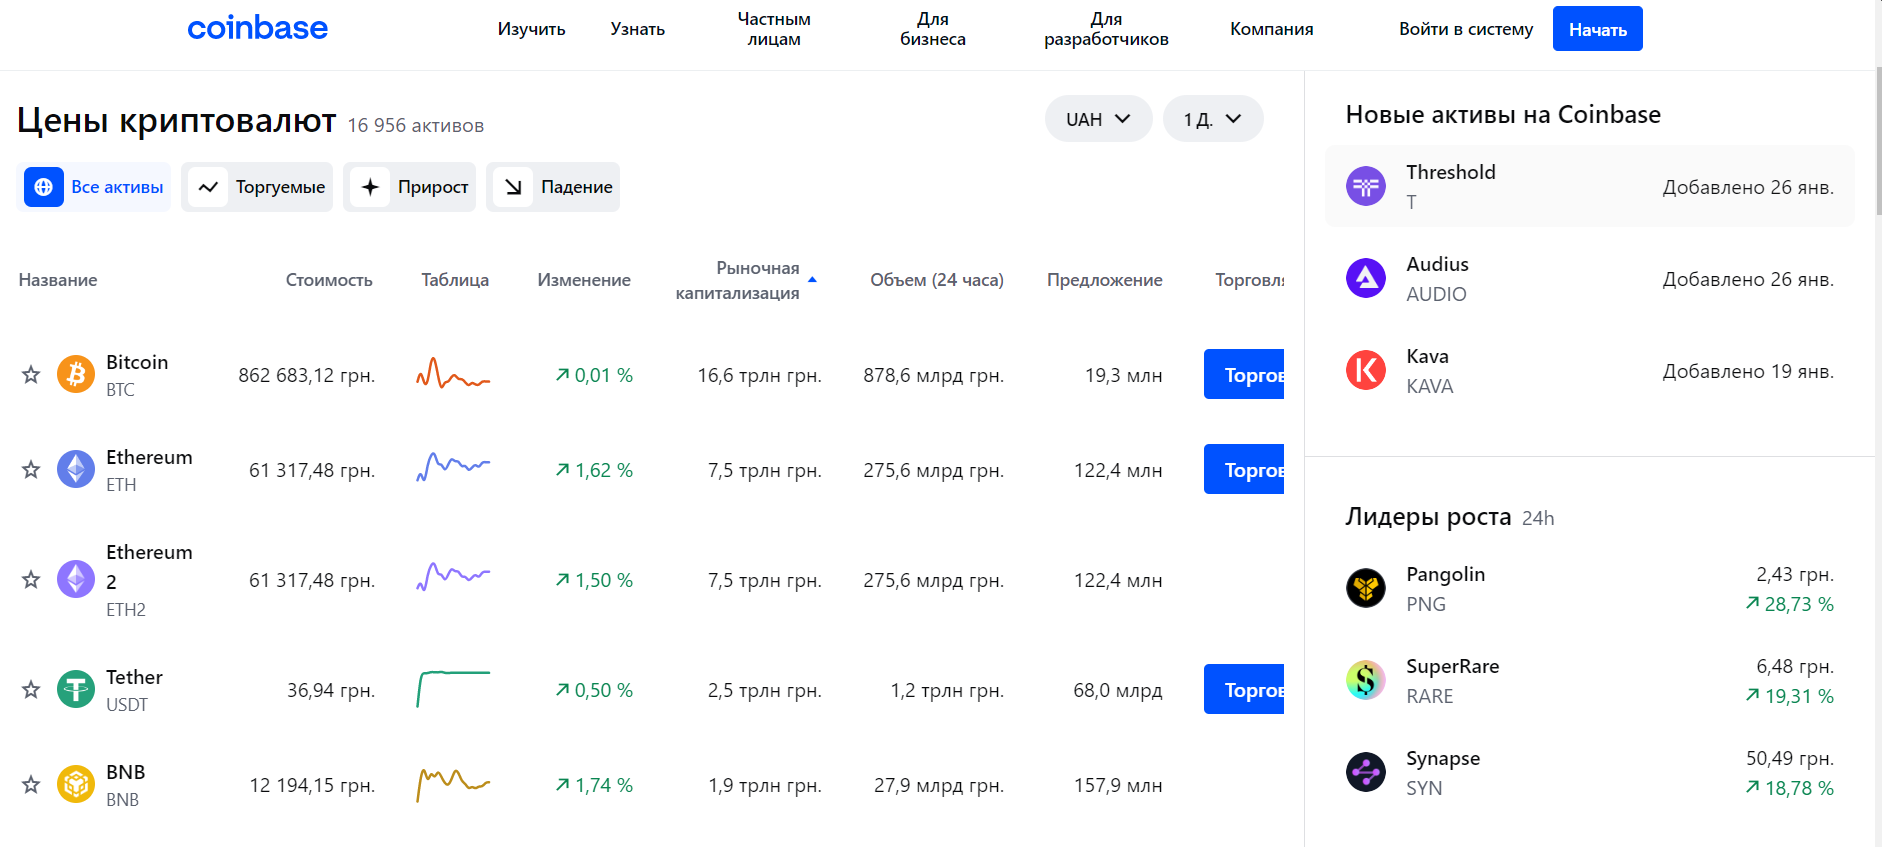The width and height of the screenshot is (1882, 847).
Task: Open the Audius AUDIO asset link
Action: click(1590, 278)
